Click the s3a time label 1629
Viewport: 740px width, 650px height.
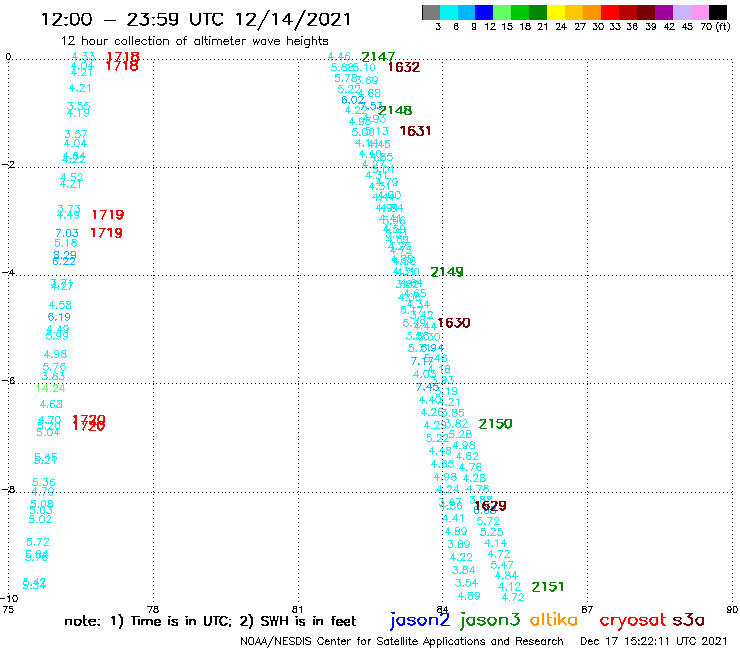pyautogui.click(x=490, y=506)
